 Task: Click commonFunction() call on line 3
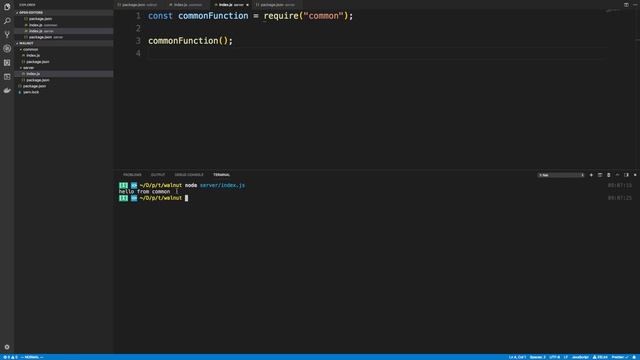[x=190, y=41]
